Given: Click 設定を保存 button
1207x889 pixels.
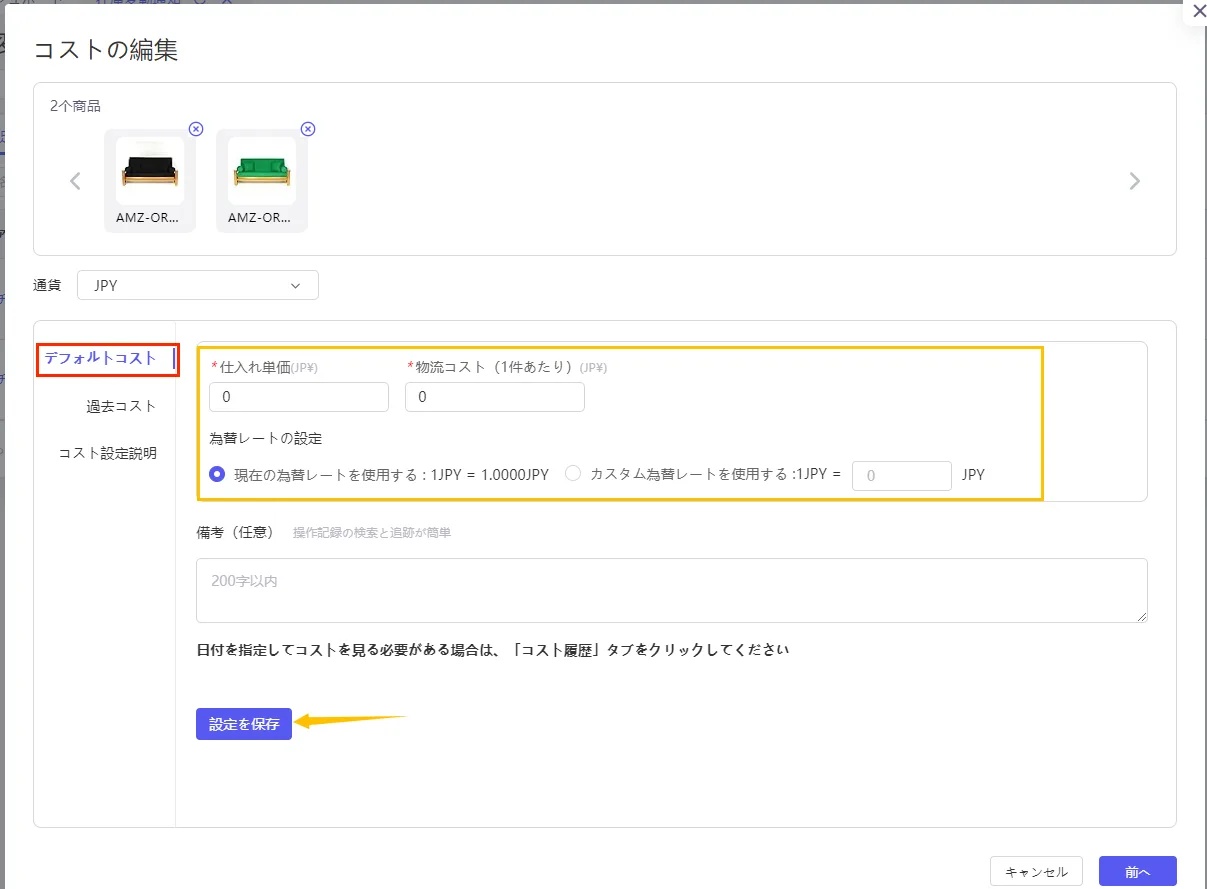Looking at the screenshot, I should 244,724.
